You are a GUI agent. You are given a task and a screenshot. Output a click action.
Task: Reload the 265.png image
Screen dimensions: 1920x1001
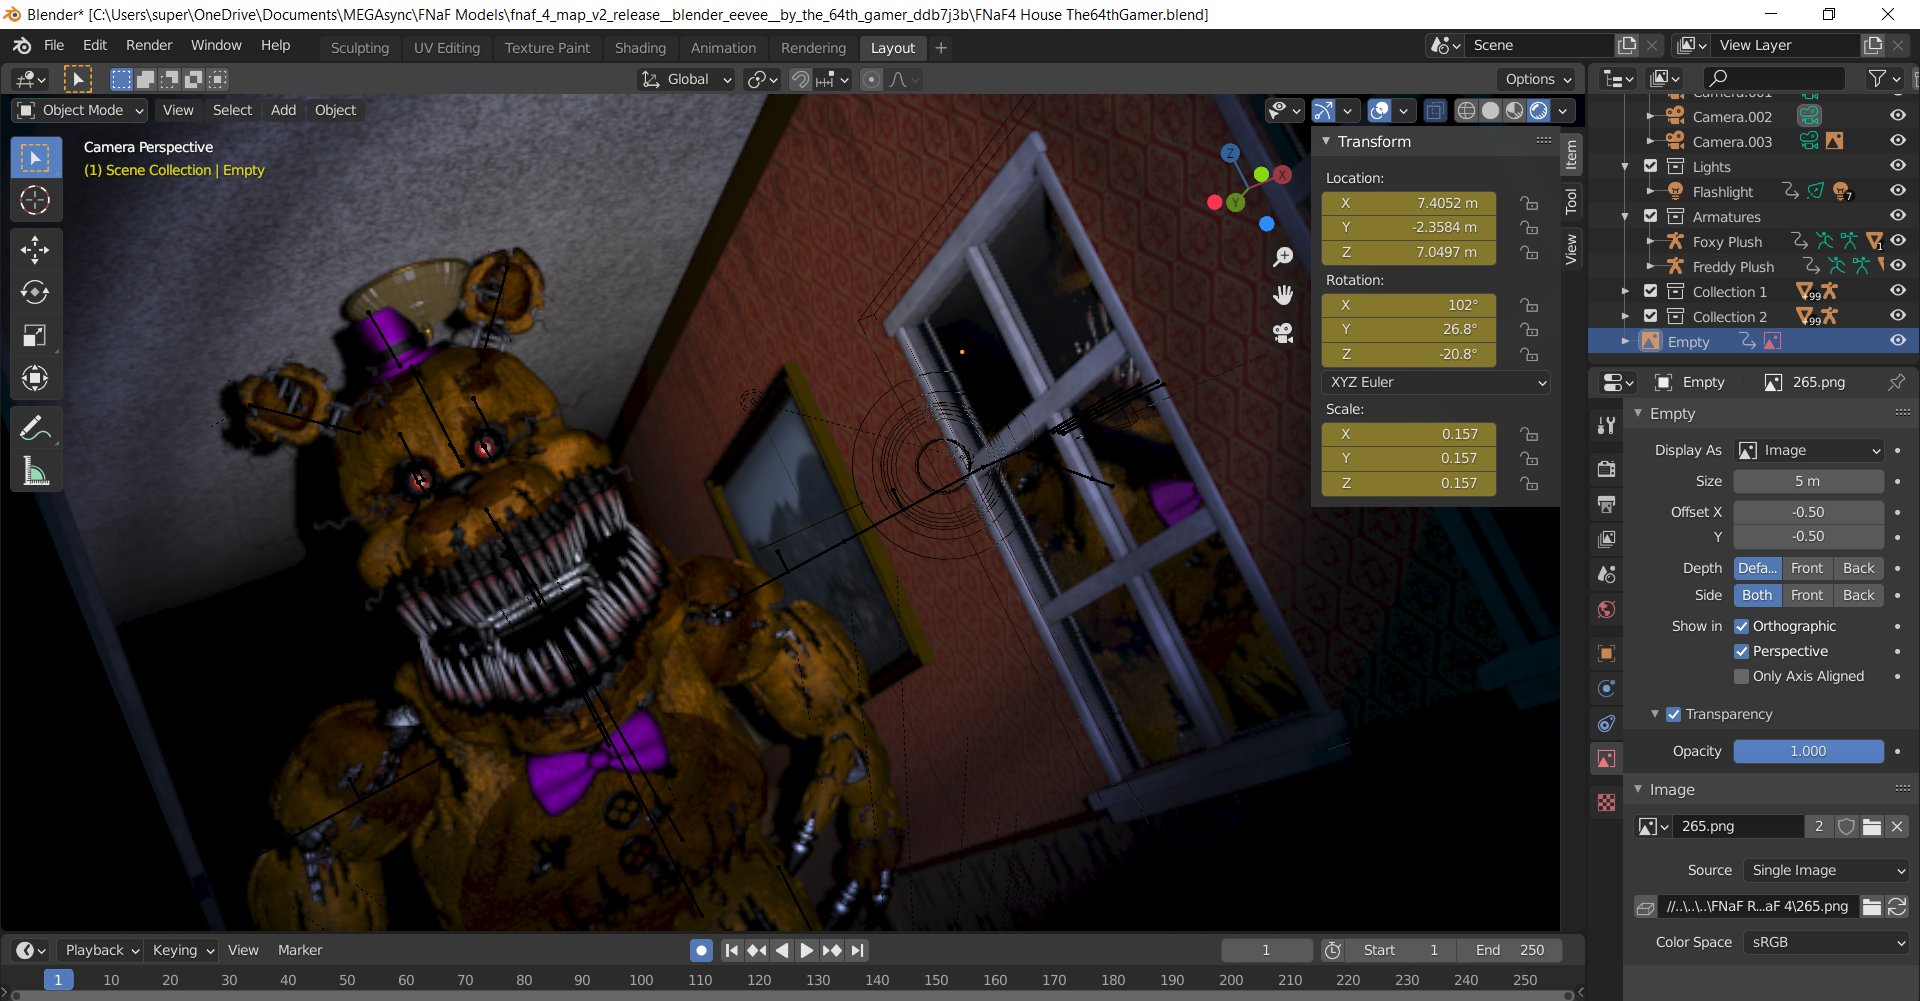(1897, 907)
